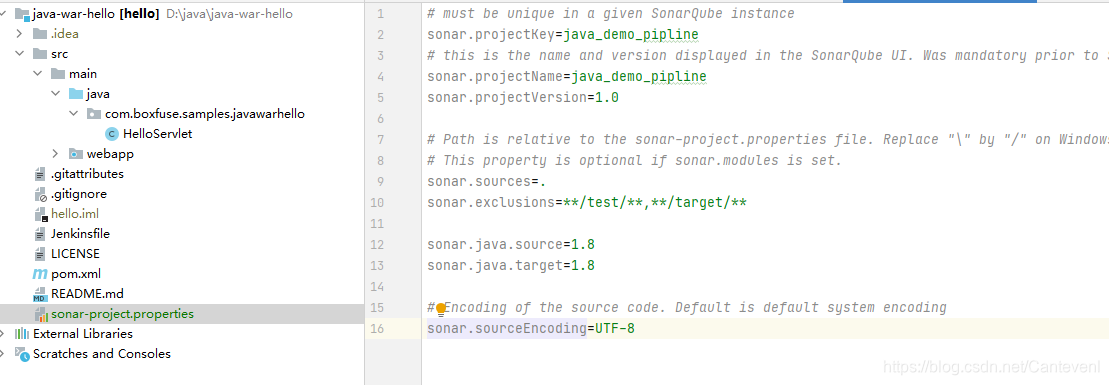Click the sonar.sourceEncoding key text
Image resolution: width=1109 pixels, height=385 pixels.
pos(507,329)
